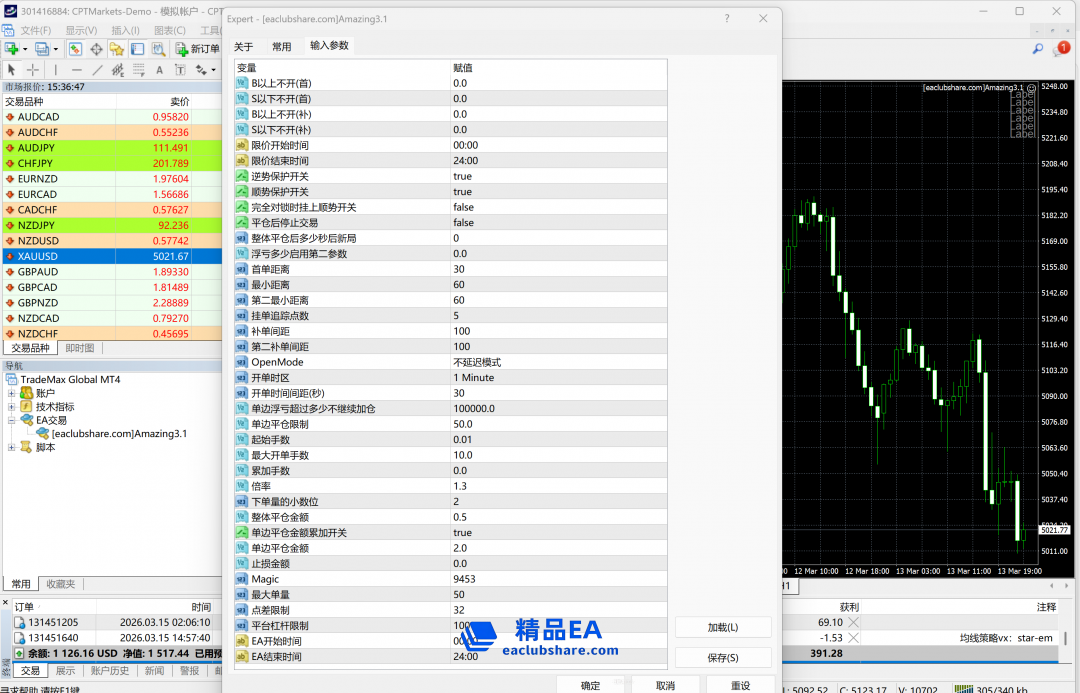Click the vertical line drawing tool

pyautogui.click(x=55, y=70)
